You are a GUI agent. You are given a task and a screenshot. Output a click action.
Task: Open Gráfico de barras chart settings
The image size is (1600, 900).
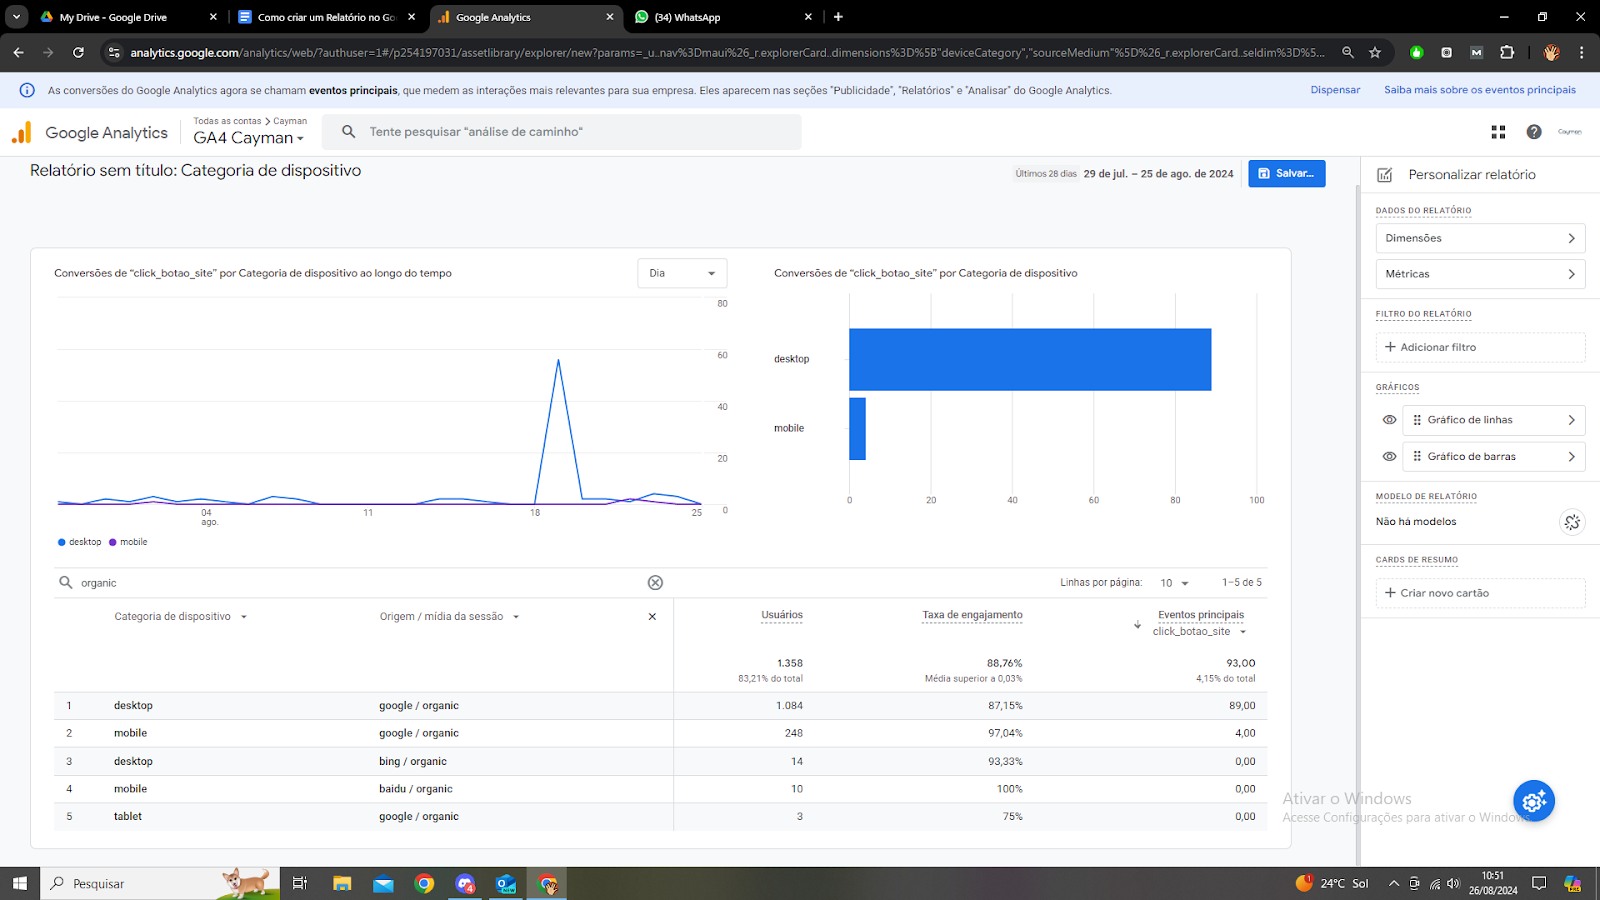tap(1494, 456)
